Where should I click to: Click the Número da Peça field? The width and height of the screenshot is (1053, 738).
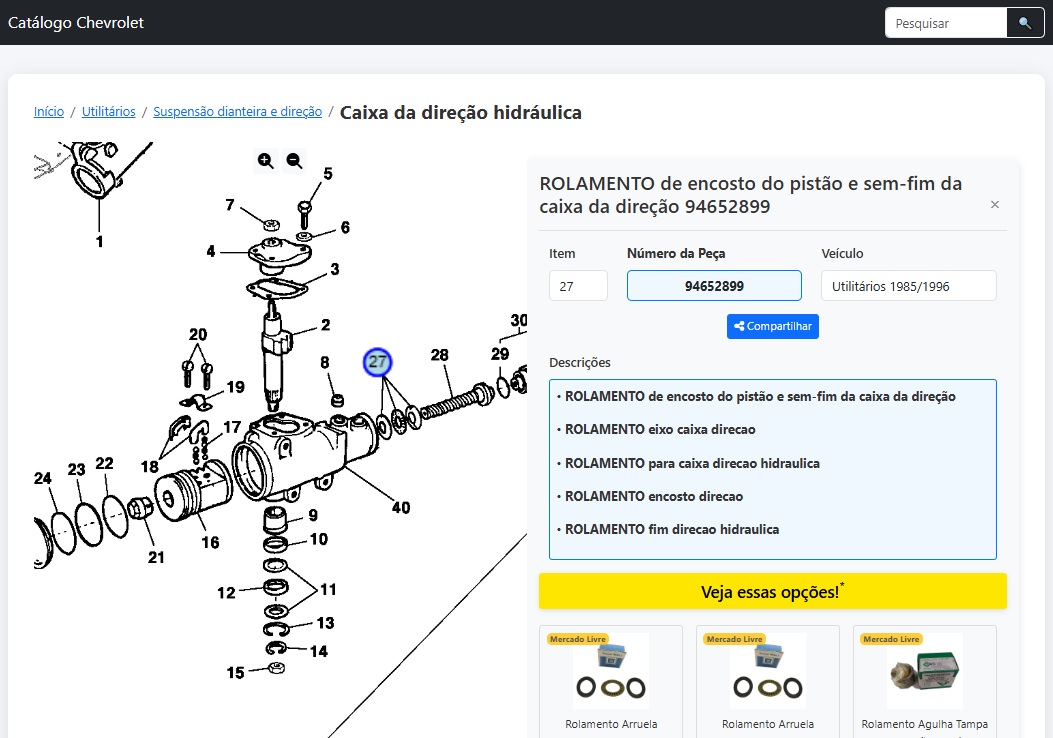[714, 286]
